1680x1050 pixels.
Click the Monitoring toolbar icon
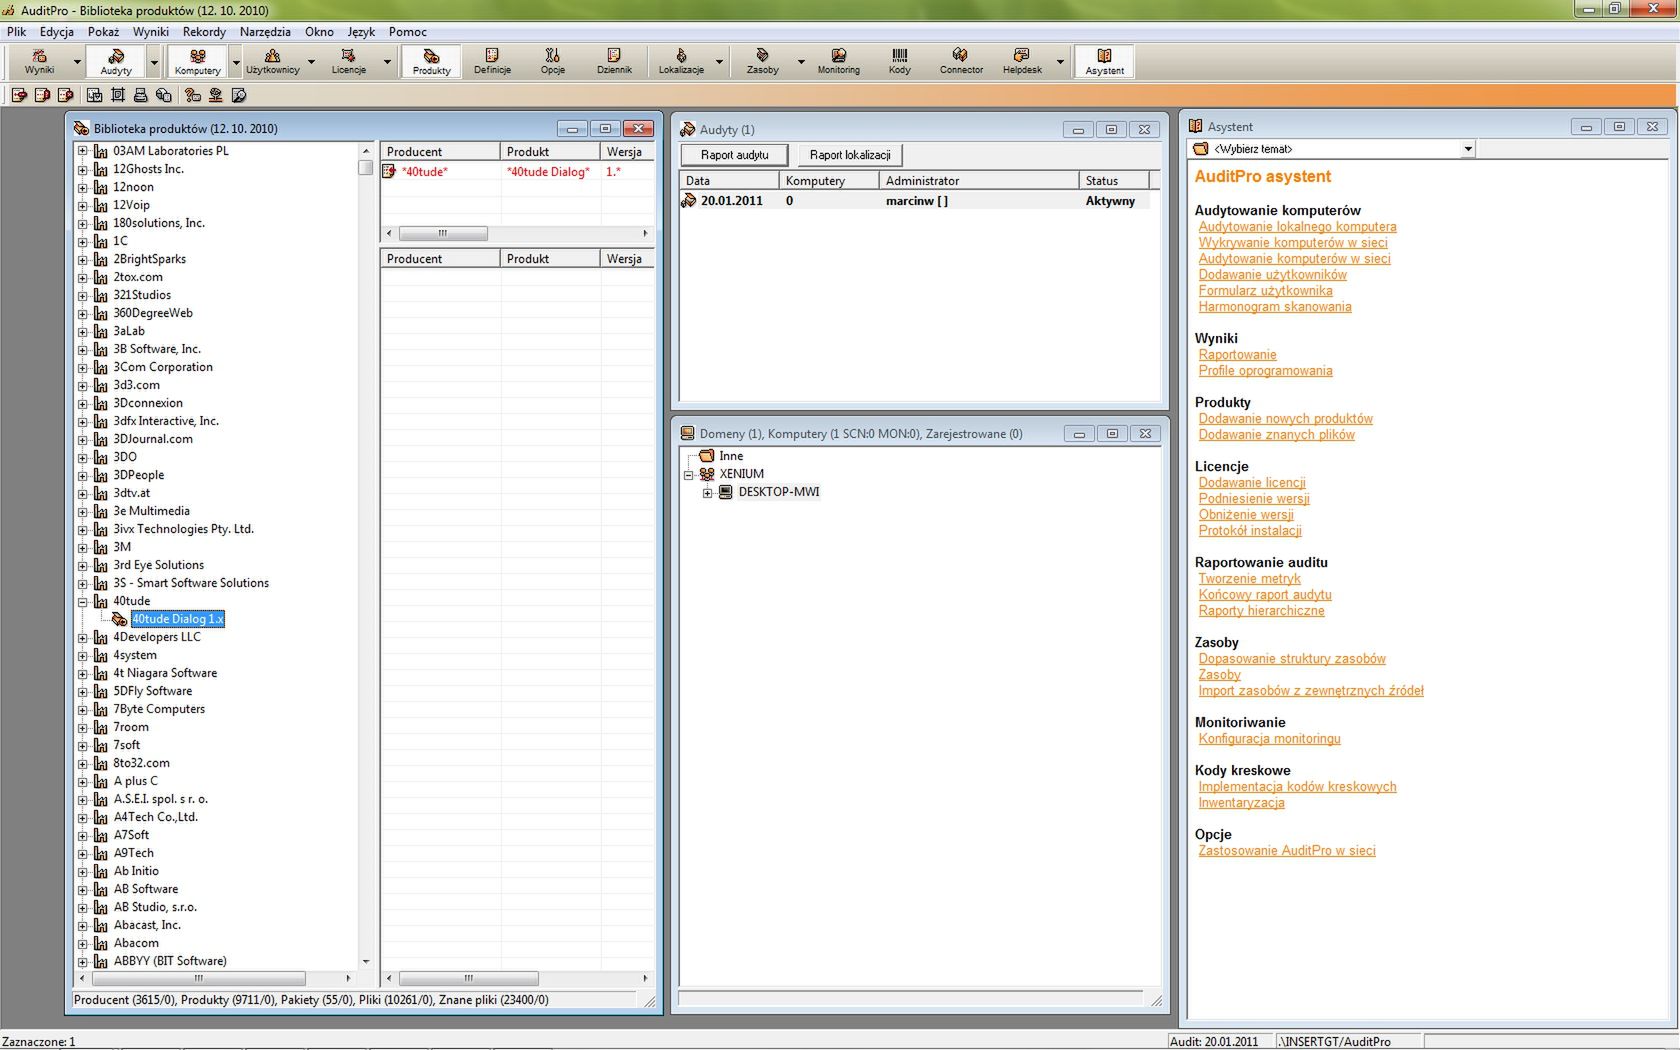click(x=838, y=61)
